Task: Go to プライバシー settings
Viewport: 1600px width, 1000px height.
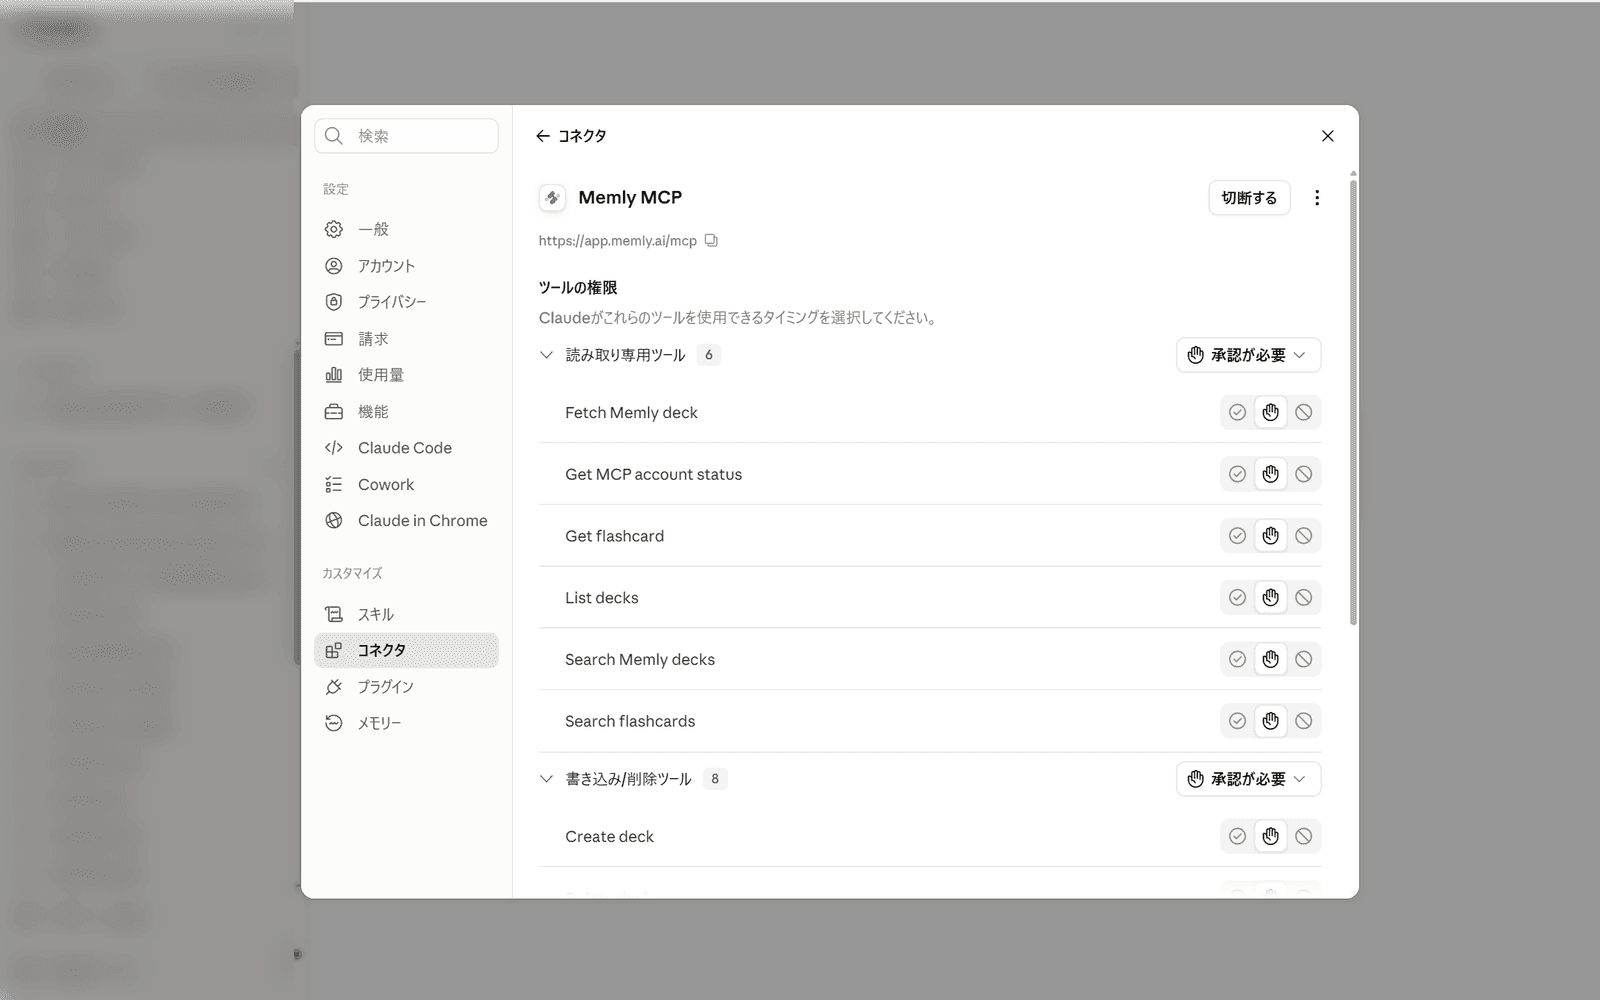Action: coord(406,302)
